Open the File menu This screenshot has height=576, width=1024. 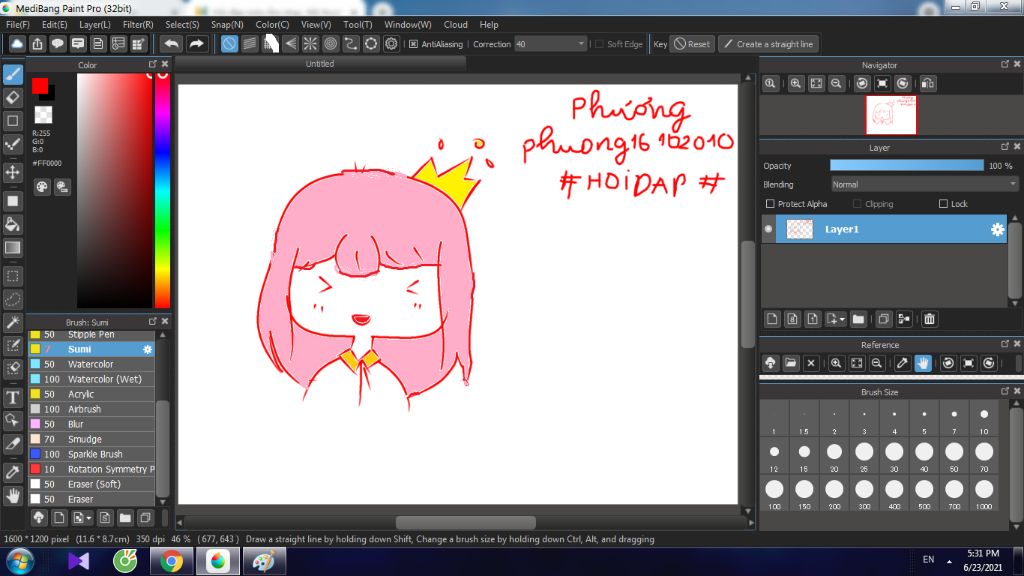(18, 24)
